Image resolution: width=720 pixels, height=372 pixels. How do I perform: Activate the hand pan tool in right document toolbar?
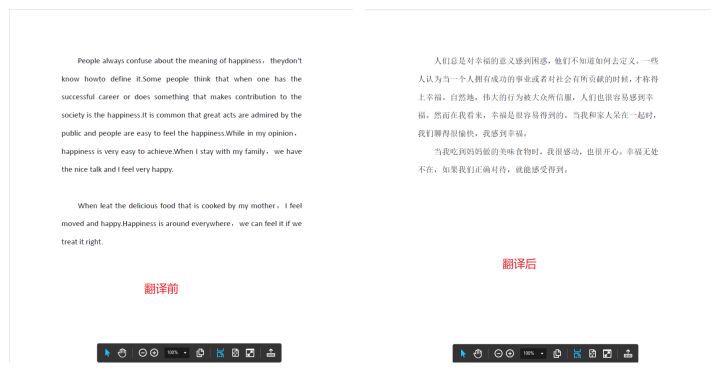(478, 353)
